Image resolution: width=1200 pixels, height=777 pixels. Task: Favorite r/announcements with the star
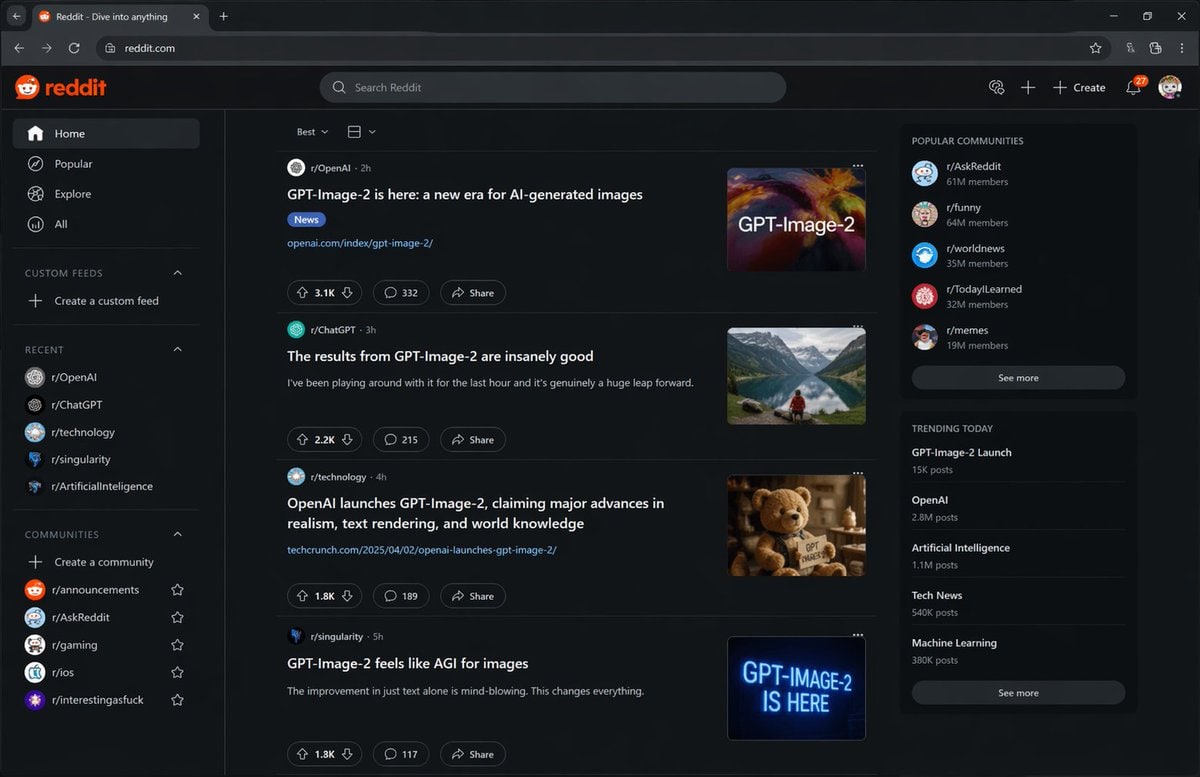click(177, 590)
